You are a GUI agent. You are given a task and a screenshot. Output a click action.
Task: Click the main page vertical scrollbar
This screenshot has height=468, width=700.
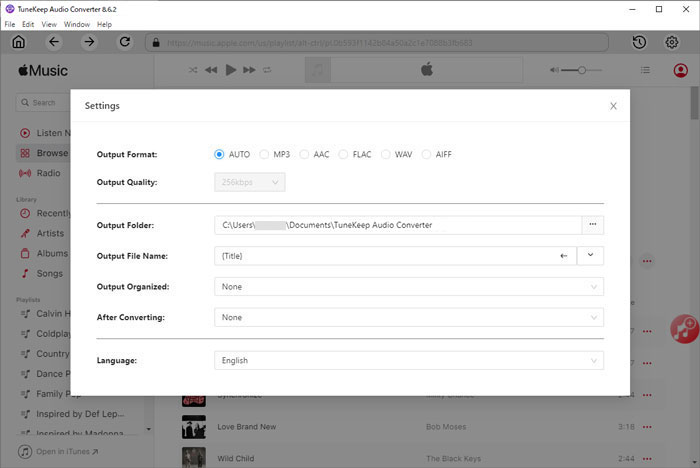point(695,103)
